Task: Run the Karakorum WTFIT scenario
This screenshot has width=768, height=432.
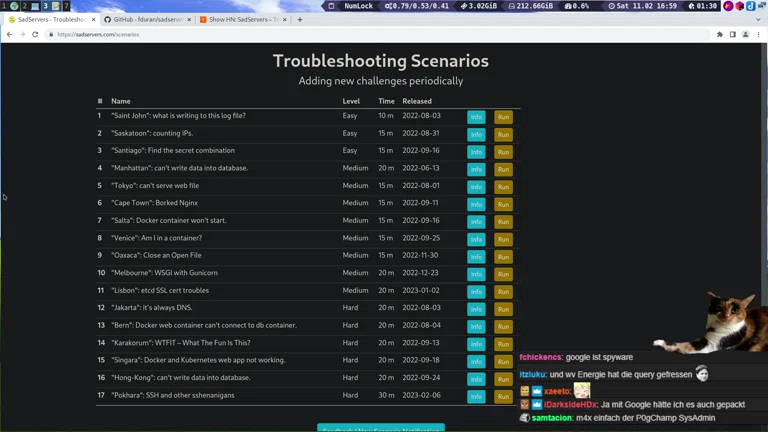Action: (503, 344)
